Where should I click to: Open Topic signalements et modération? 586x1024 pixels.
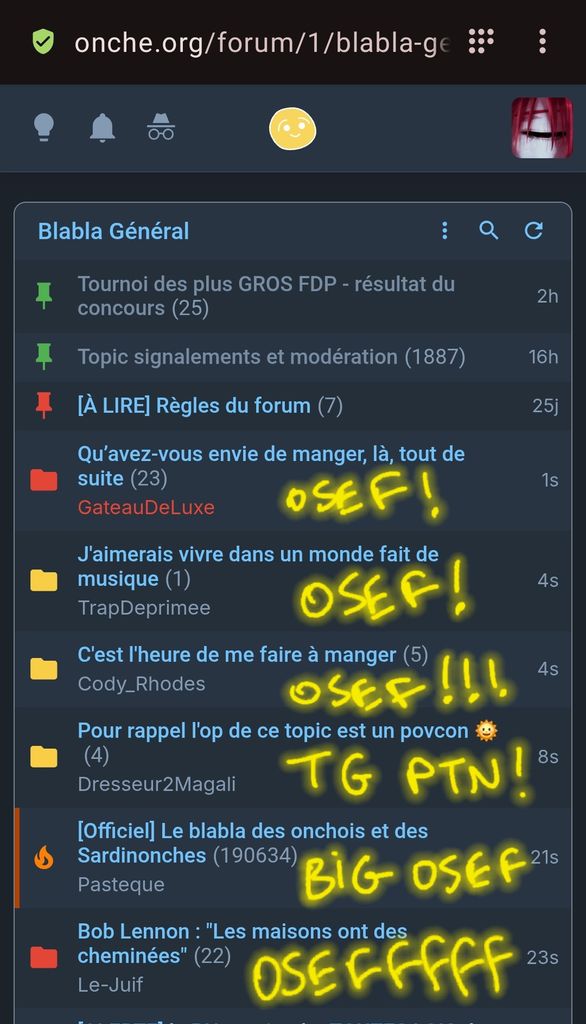(x=271, y=357)
